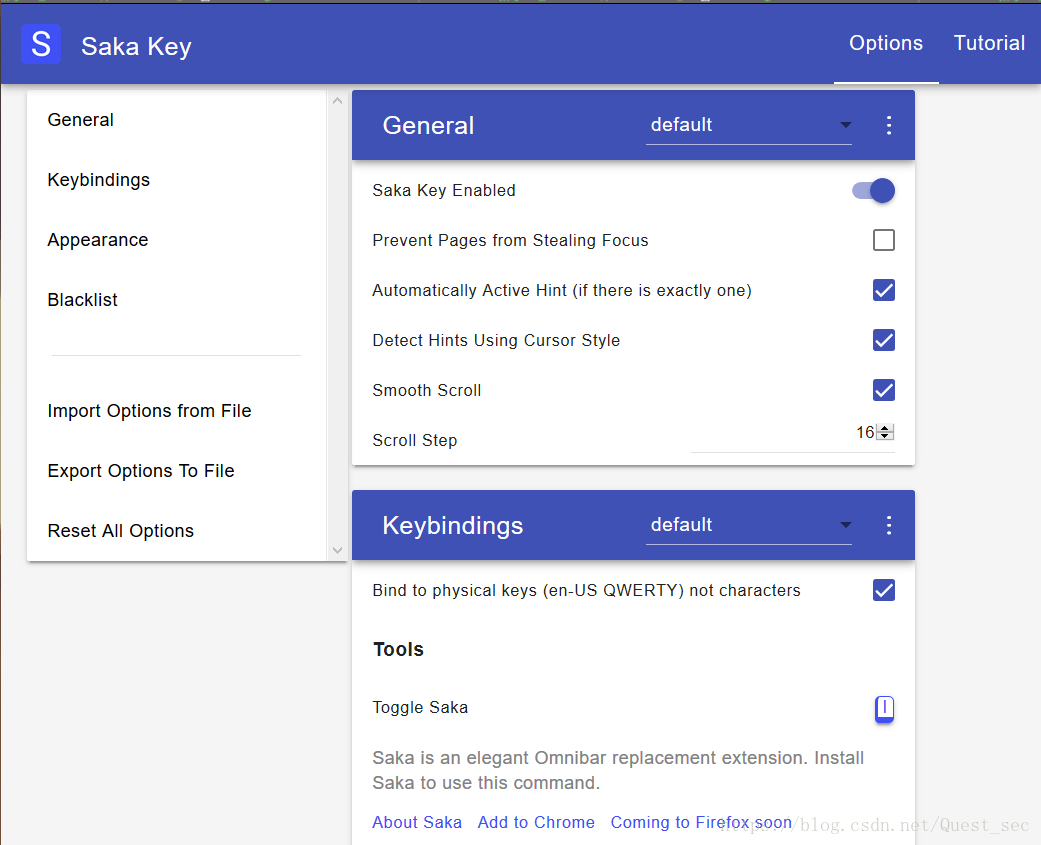Click the General card heading

click(x=428, y=125)
